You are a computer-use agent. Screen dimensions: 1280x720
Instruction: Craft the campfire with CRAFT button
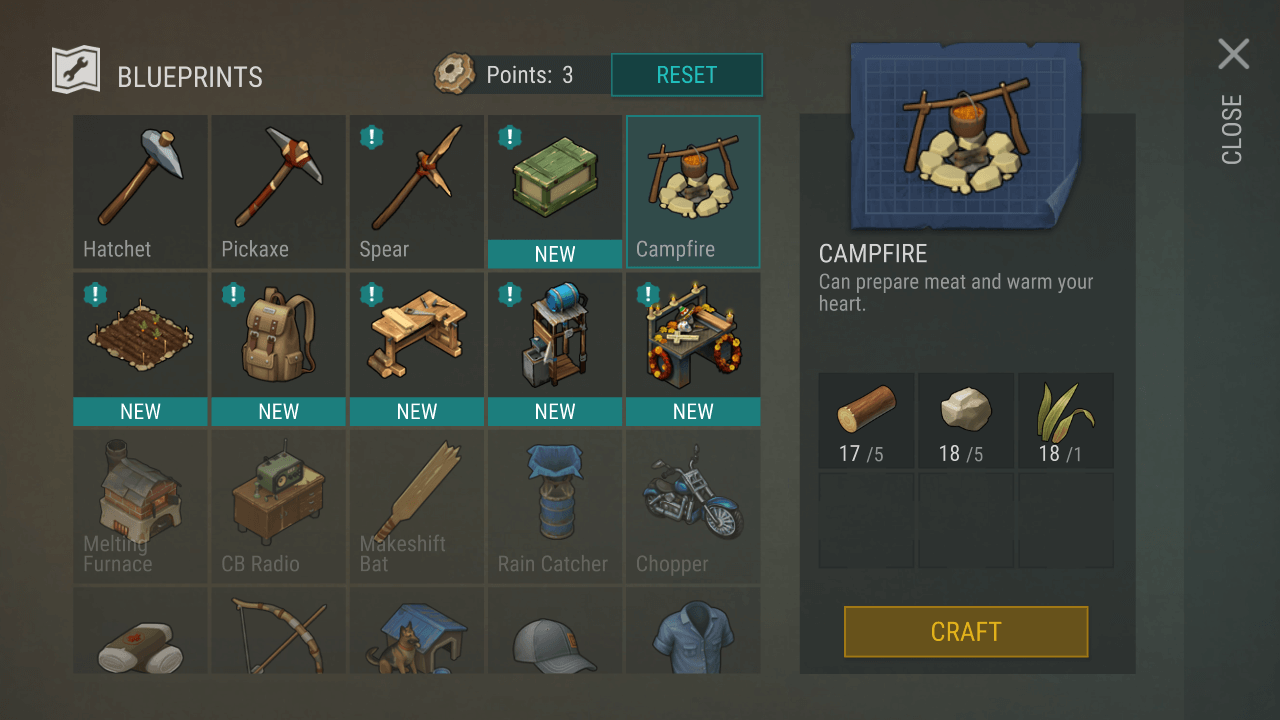click(966, 632)
